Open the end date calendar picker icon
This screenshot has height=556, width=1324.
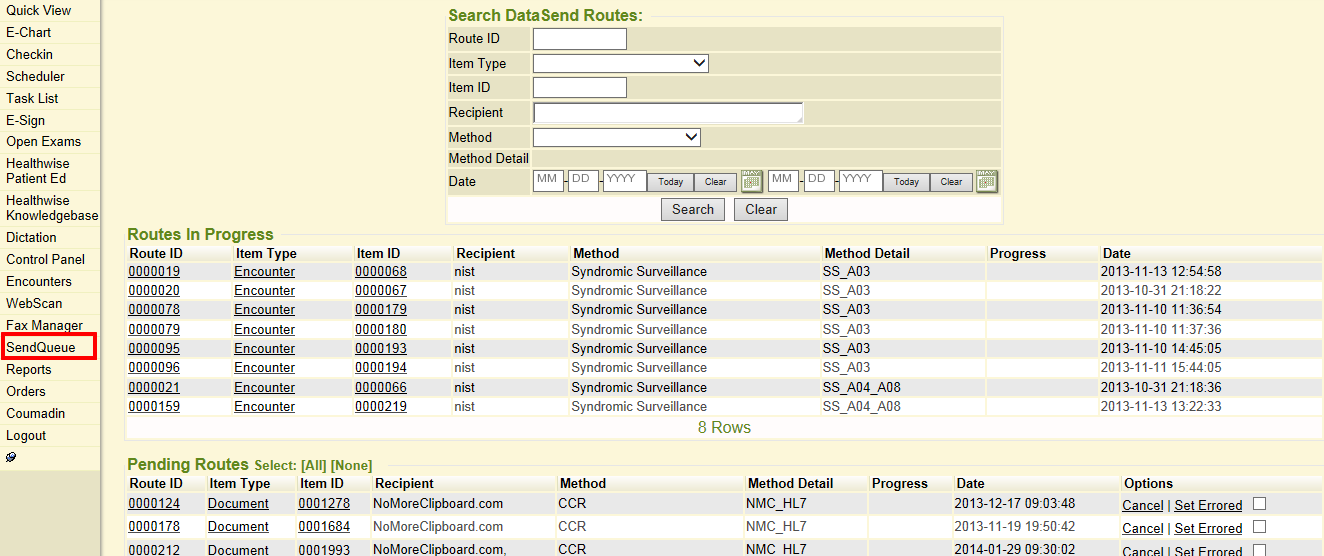987,182
